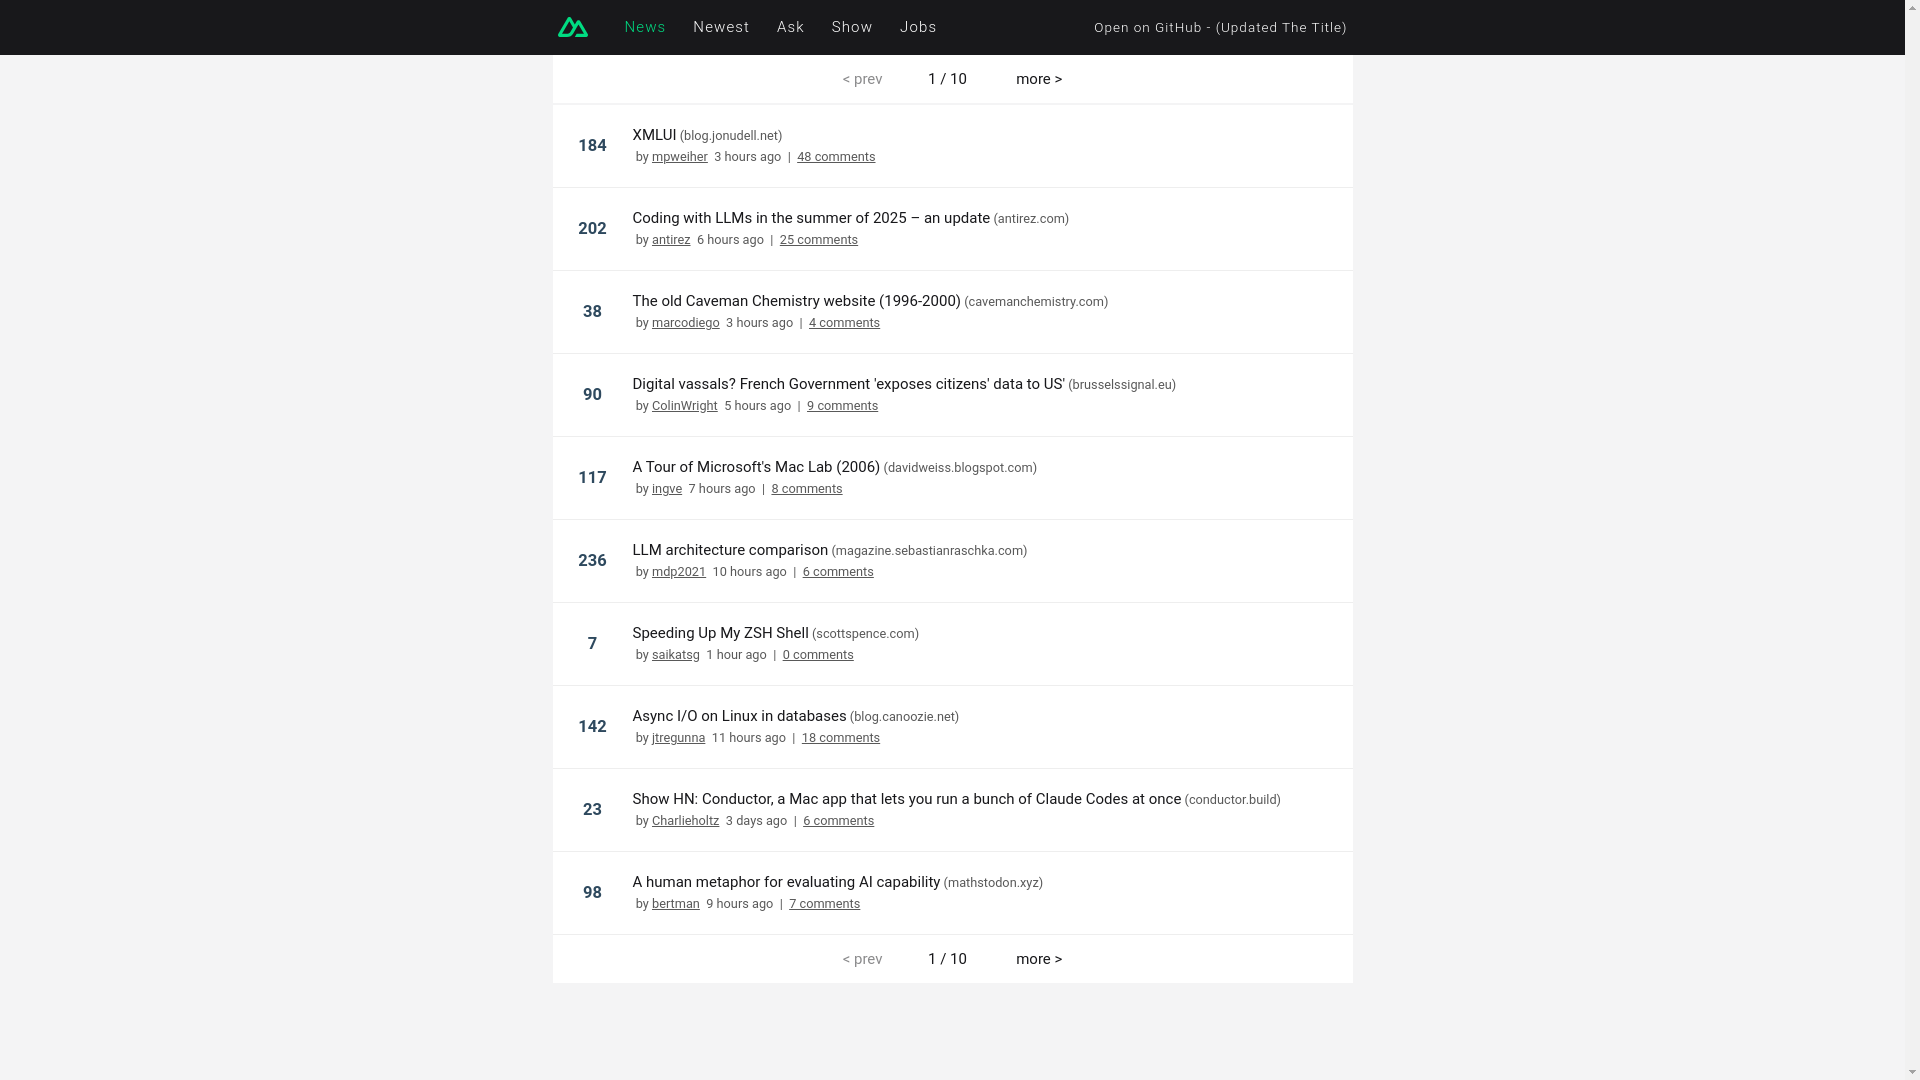Open the News tab
The image size is (1920, 1080).
[645, 27]
